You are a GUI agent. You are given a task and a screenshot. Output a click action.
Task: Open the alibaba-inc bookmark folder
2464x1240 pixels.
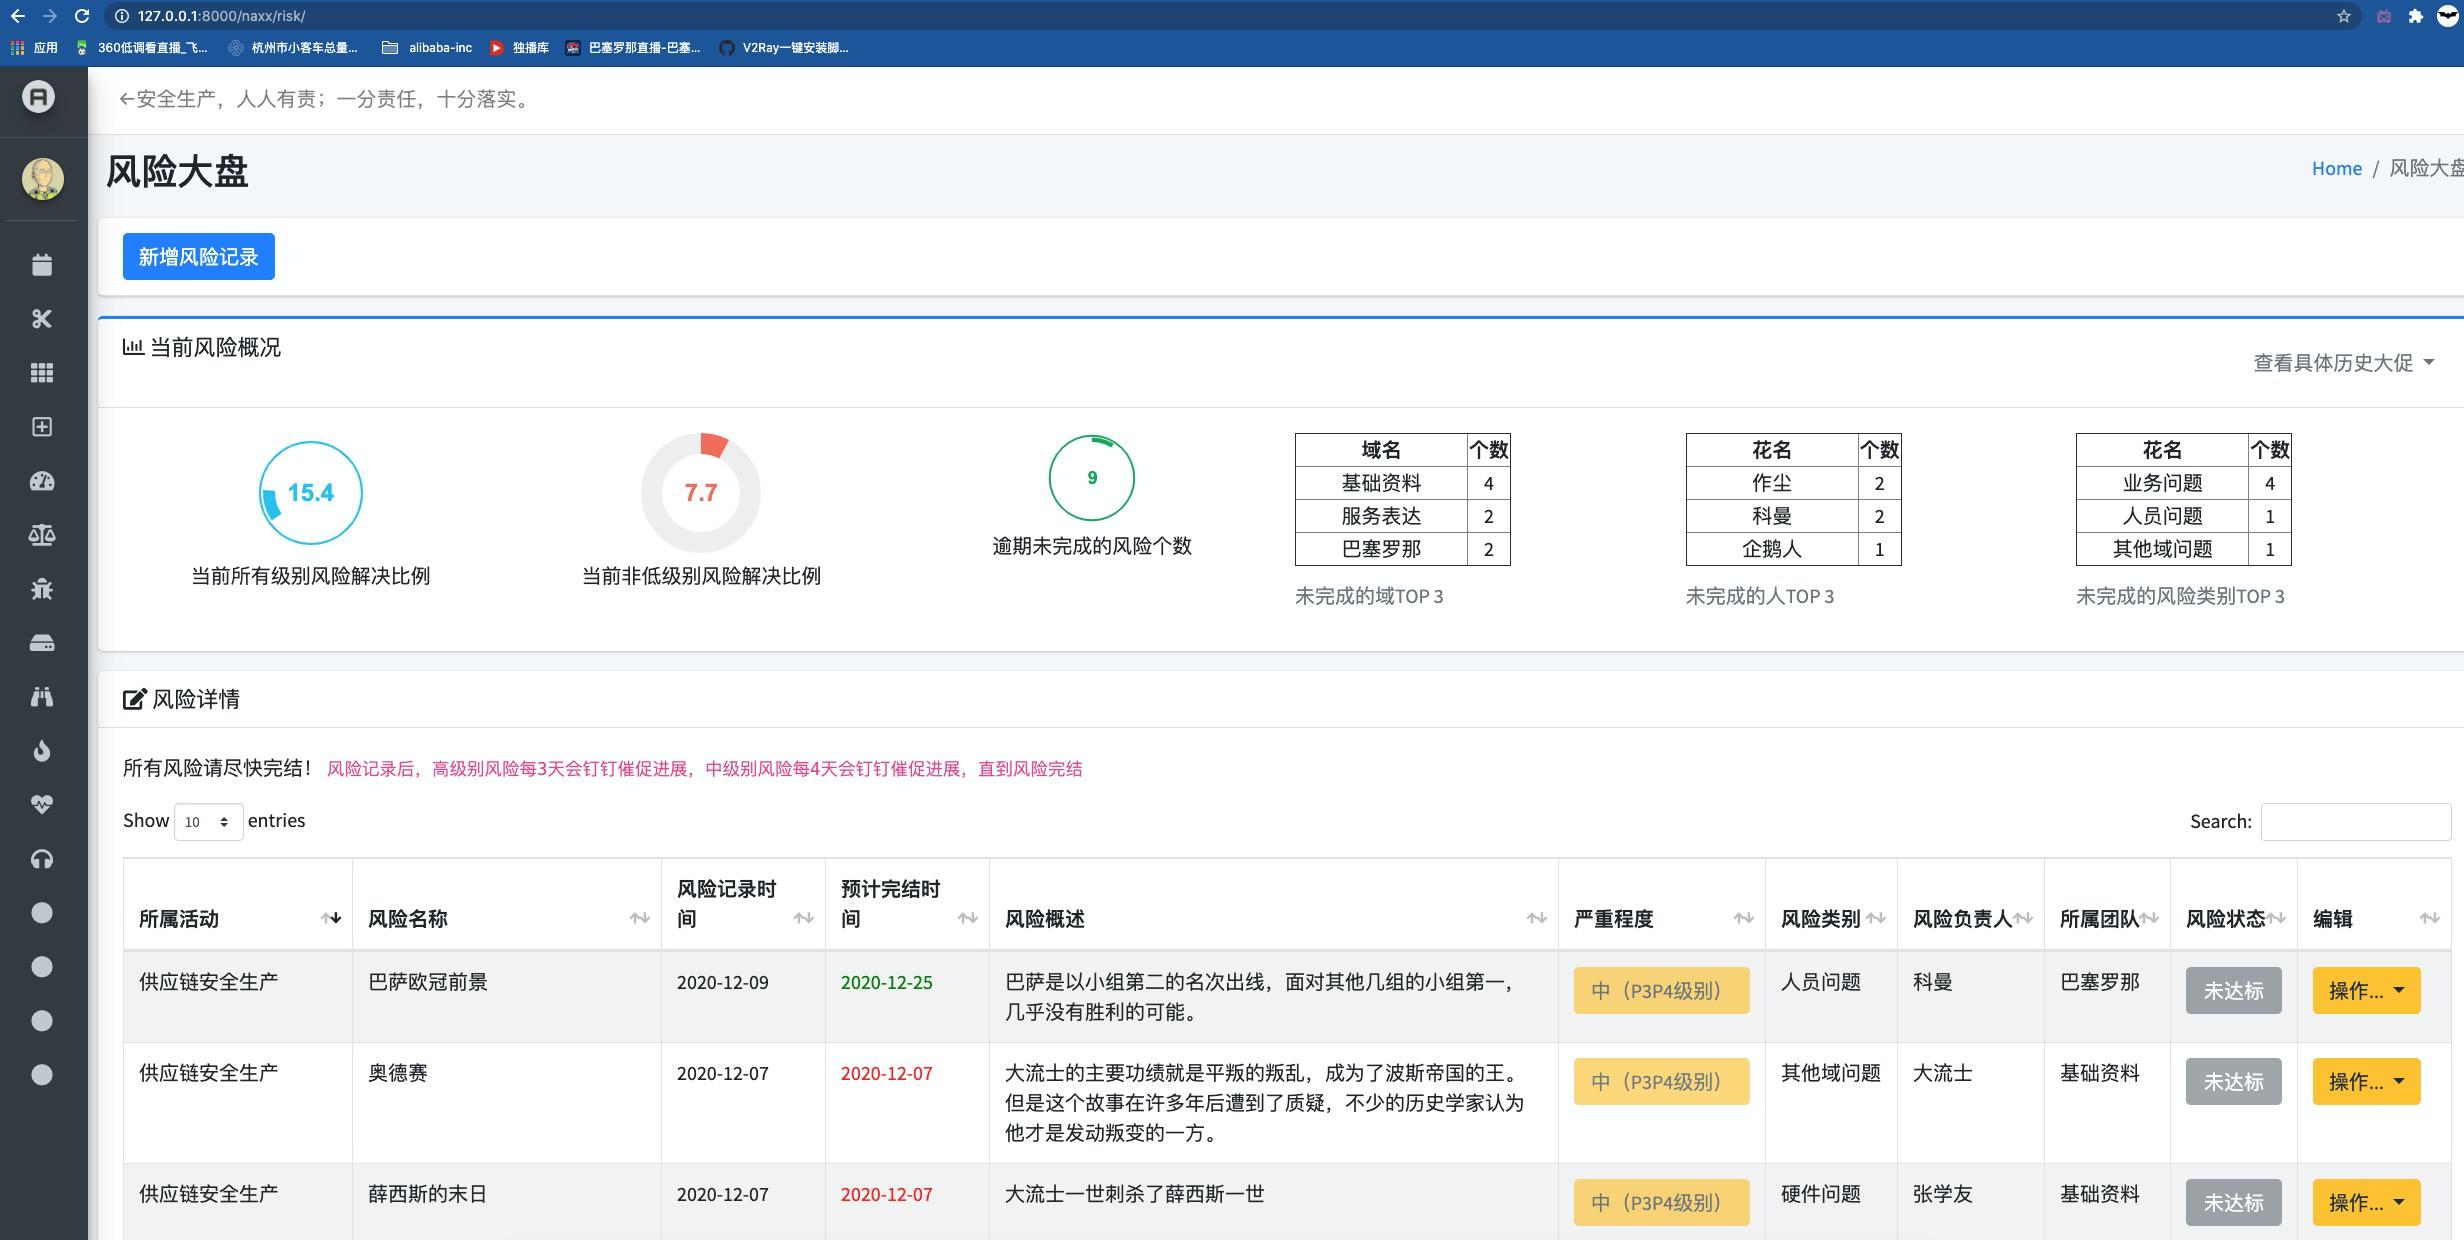[427, 47]
